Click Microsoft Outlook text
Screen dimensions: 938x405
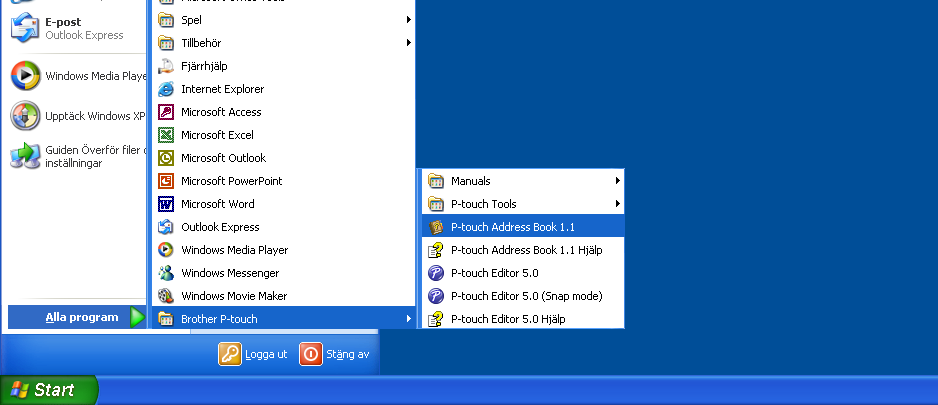click(224, 158)
